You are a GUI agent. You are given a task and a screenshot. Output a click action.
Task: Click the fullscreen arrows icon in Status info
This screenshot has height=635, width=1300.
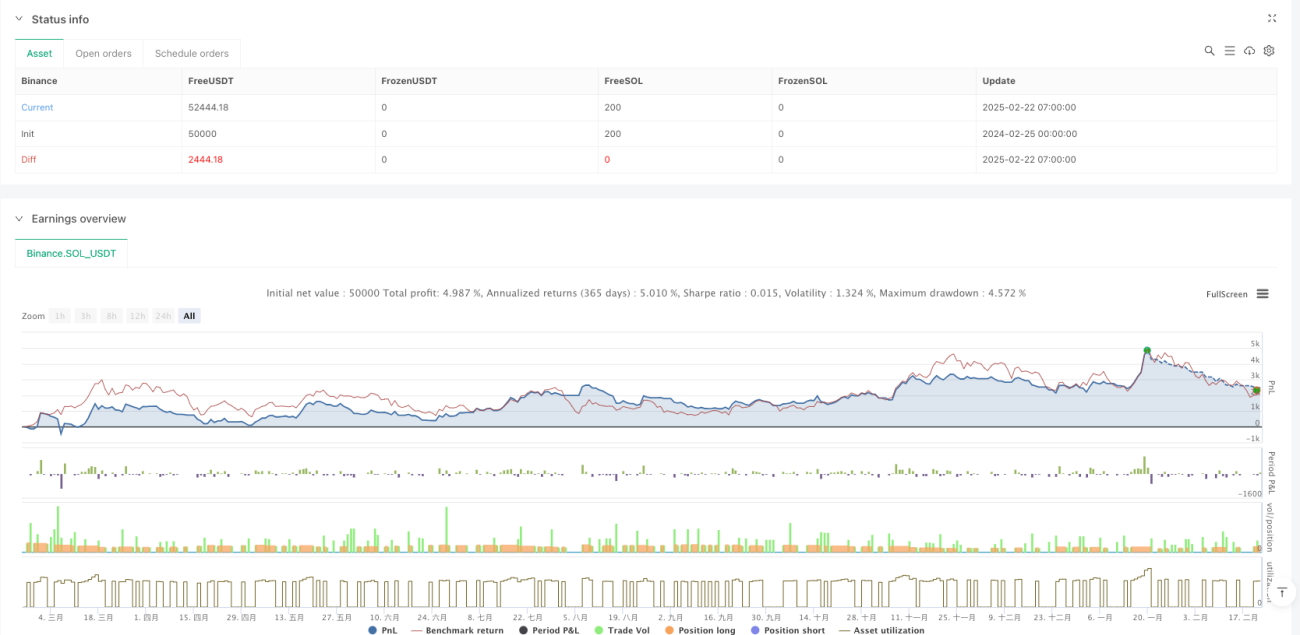point(1272,18)
